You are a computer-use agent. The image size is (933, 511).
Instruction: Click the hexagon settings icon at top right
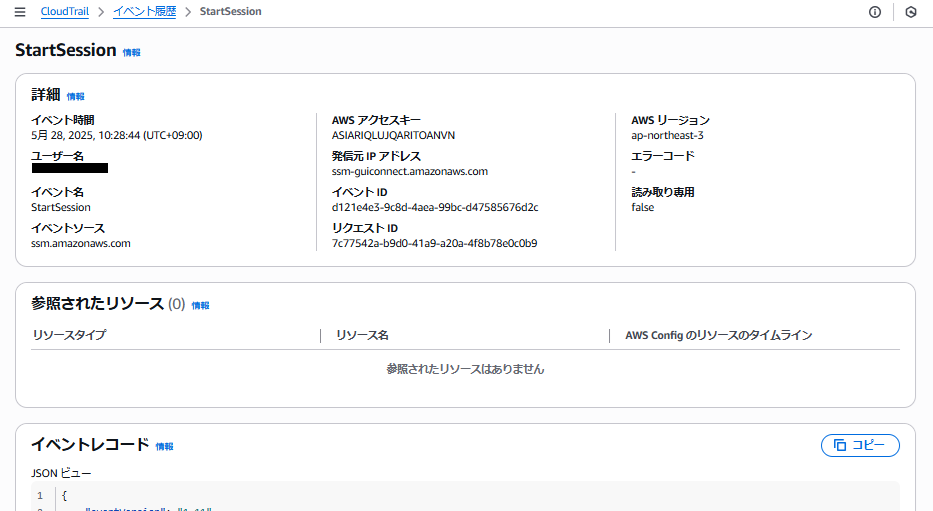(911, 12)
